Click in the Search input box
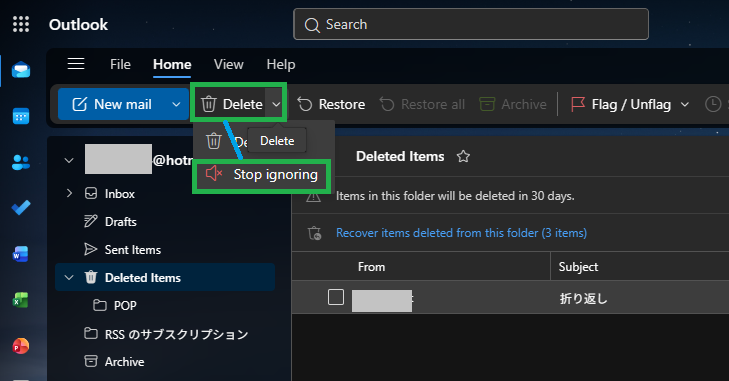The width and height of the screenshot is (729, 381). pos(471,24)
